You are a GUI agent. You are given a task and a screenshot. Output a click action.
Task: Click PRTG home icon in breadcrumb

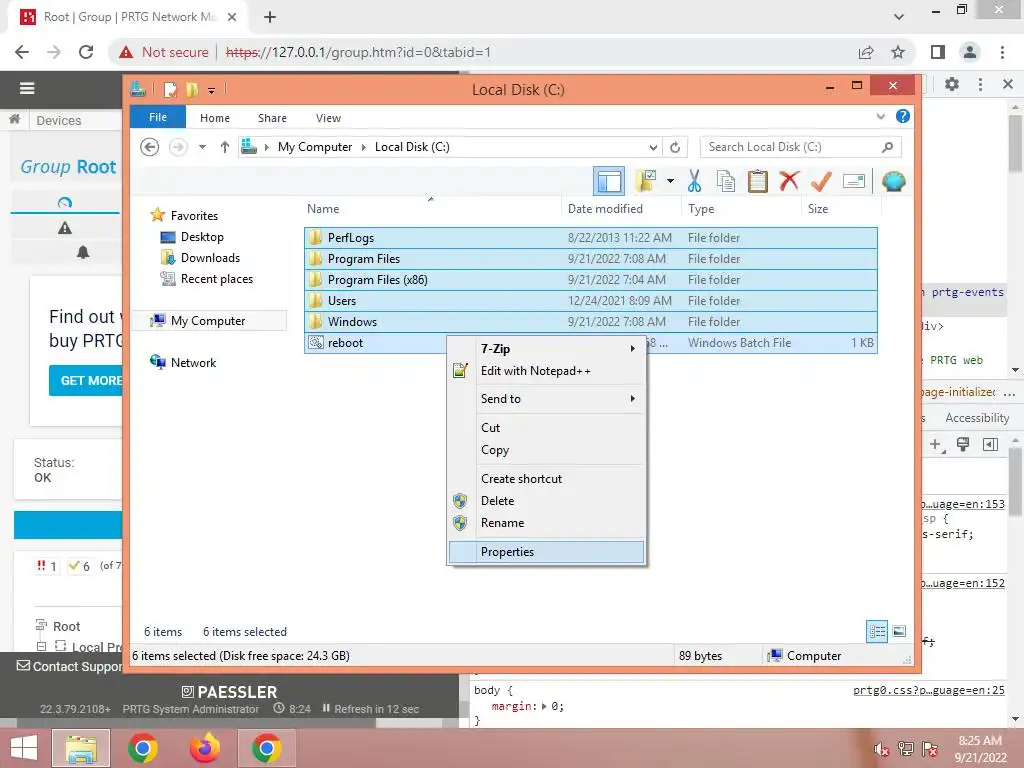[14, 119]
